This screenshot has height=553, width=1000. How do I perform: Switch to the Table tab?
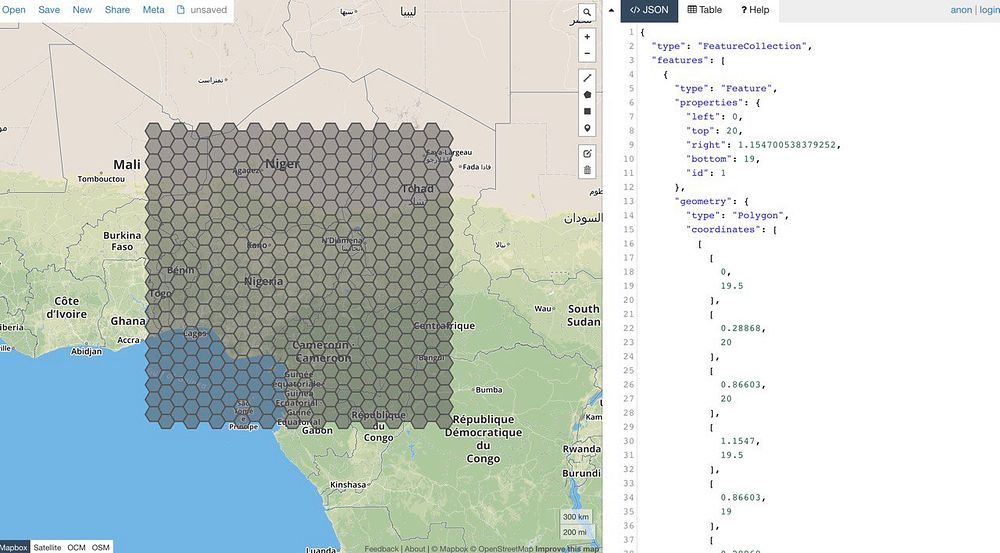tap(705, 10)
